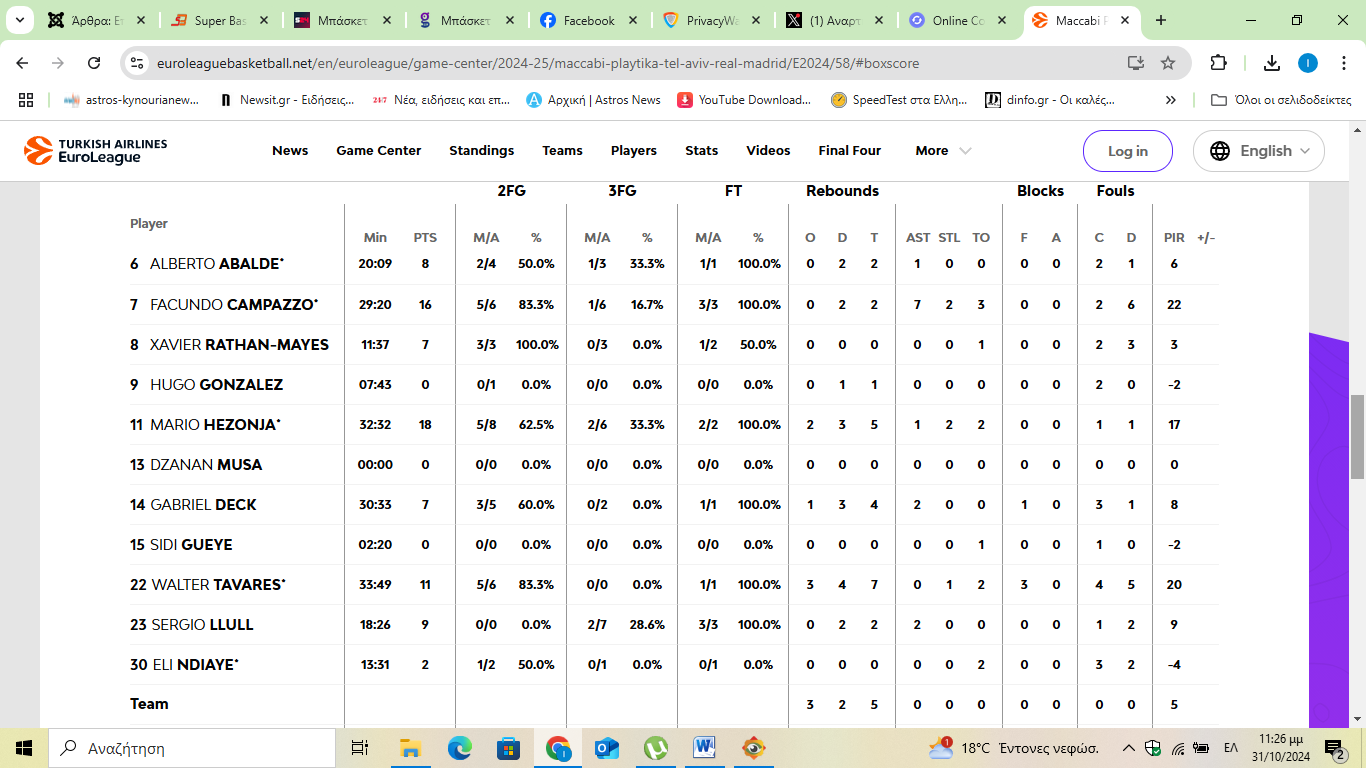Expand the More navigation dropdown
1366x768 pixels.
tap(942, 151)
